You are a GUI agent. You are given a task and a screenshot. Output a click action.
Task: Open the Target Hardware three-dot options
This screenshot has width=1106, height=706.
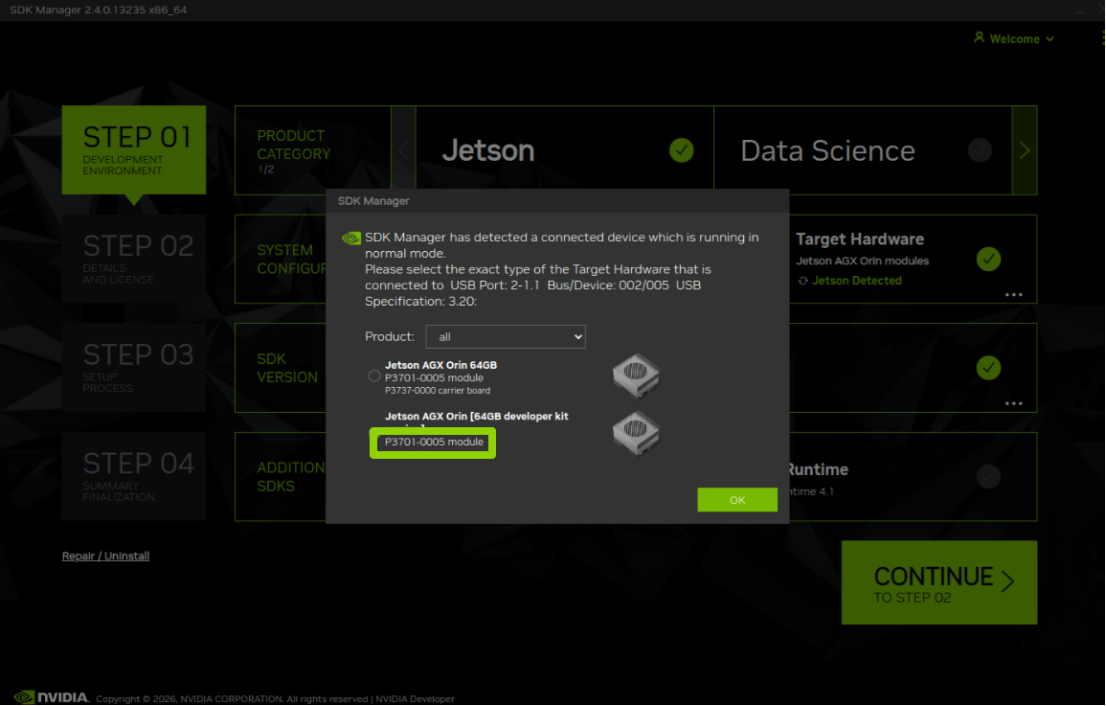pos(1013,295)
